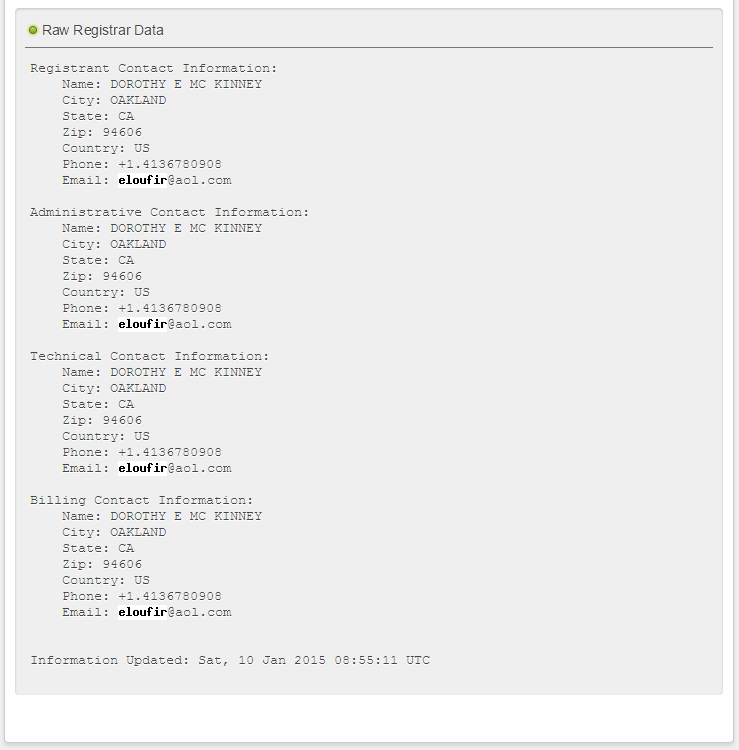Click the Administrative Contact Information heading
This screenshot has height=750, width=739.
coord(169,212)
